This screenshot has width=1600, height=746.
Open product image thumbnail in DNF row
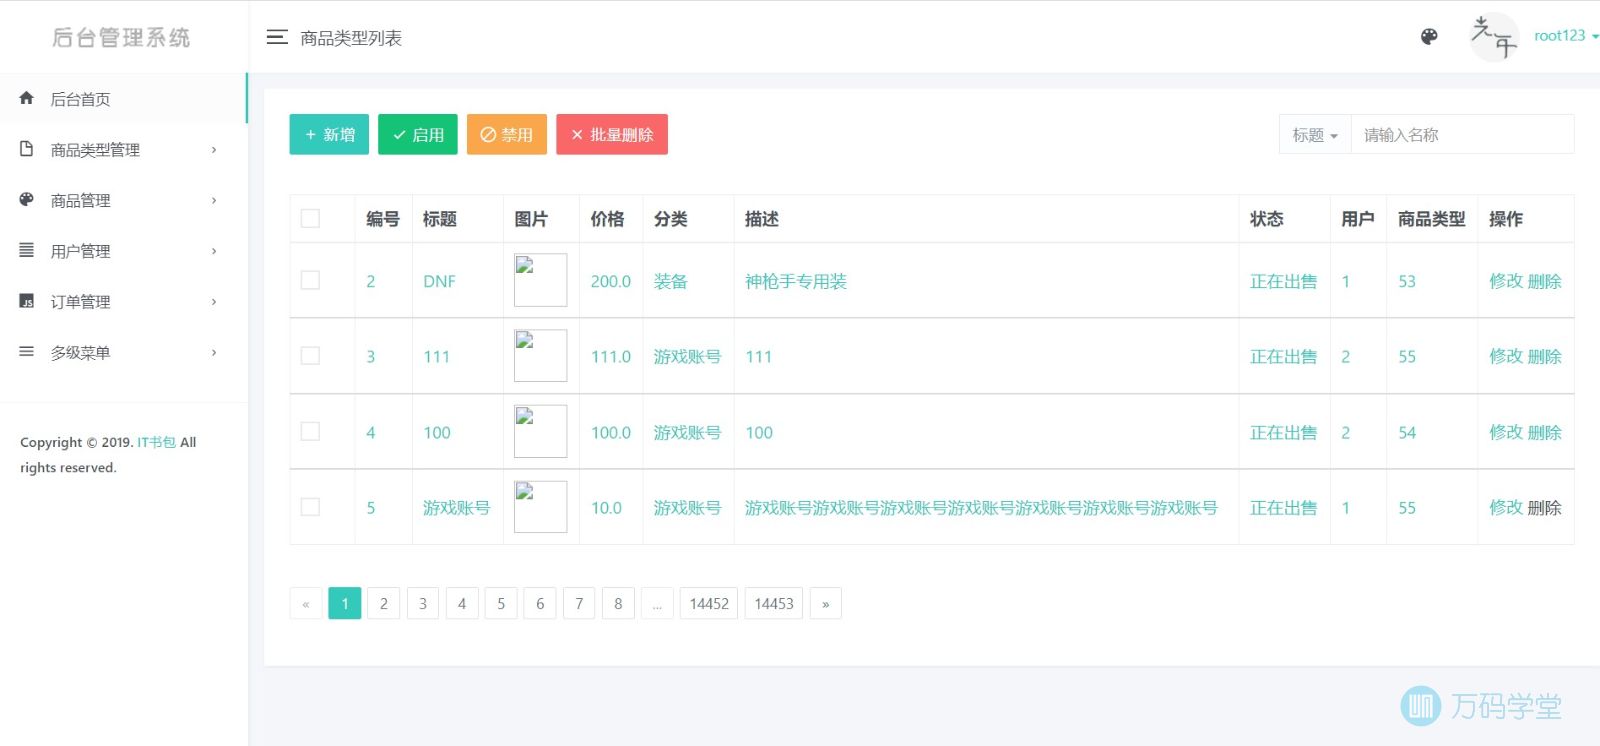(540, 280)
